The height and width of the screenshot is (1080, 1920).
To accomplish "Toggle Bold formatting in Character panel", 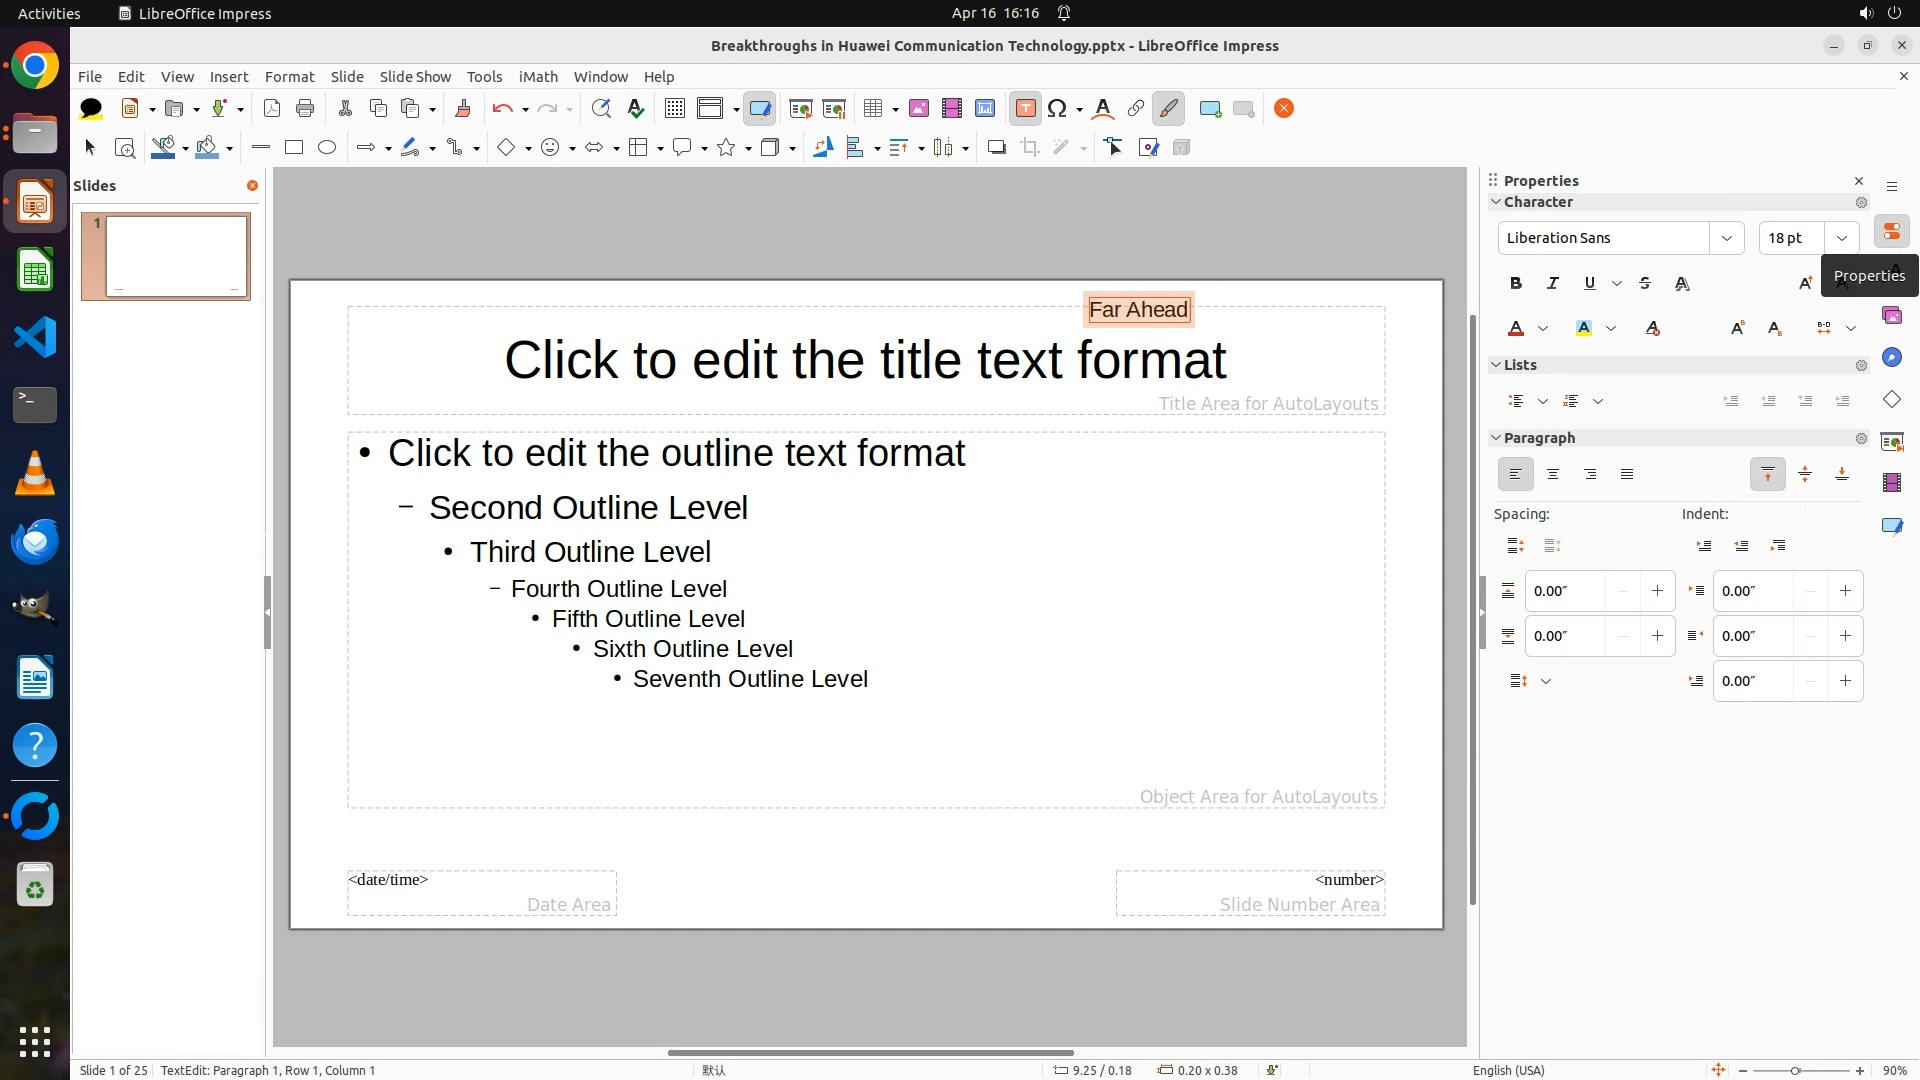I will 1516,284.
